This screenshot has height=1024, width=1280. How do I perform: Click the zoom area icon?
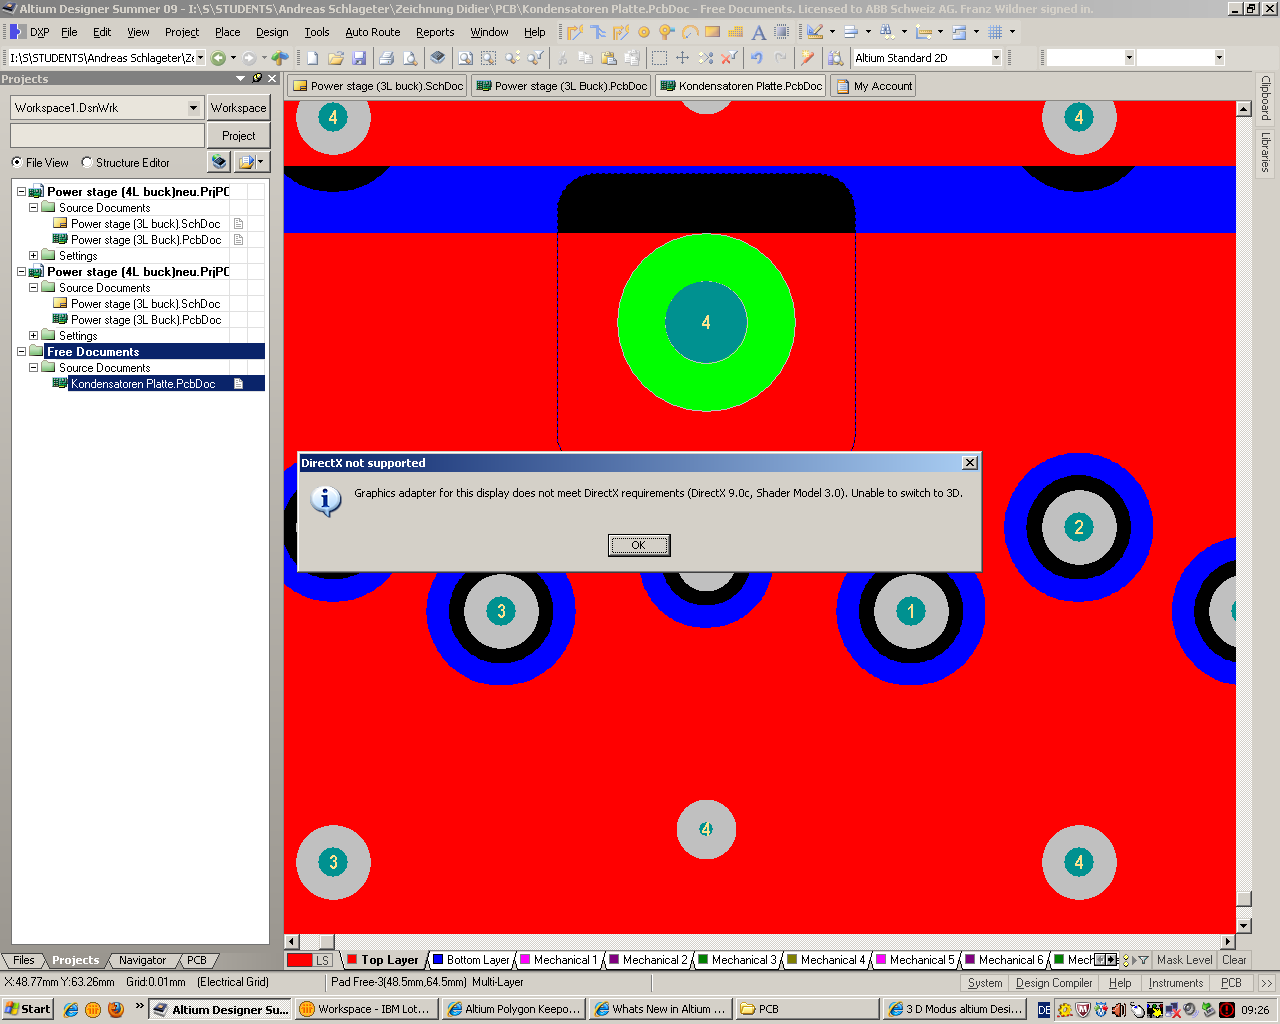coord(488,58)
